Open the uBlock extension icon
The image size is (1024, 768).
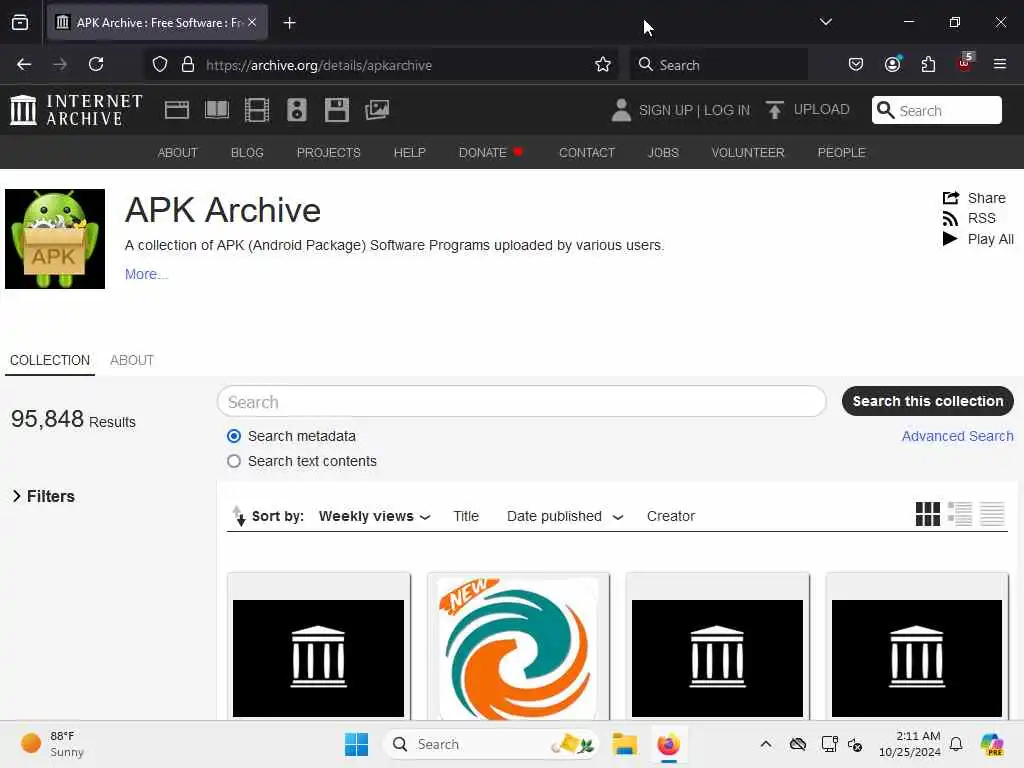(x=965, y=63)
